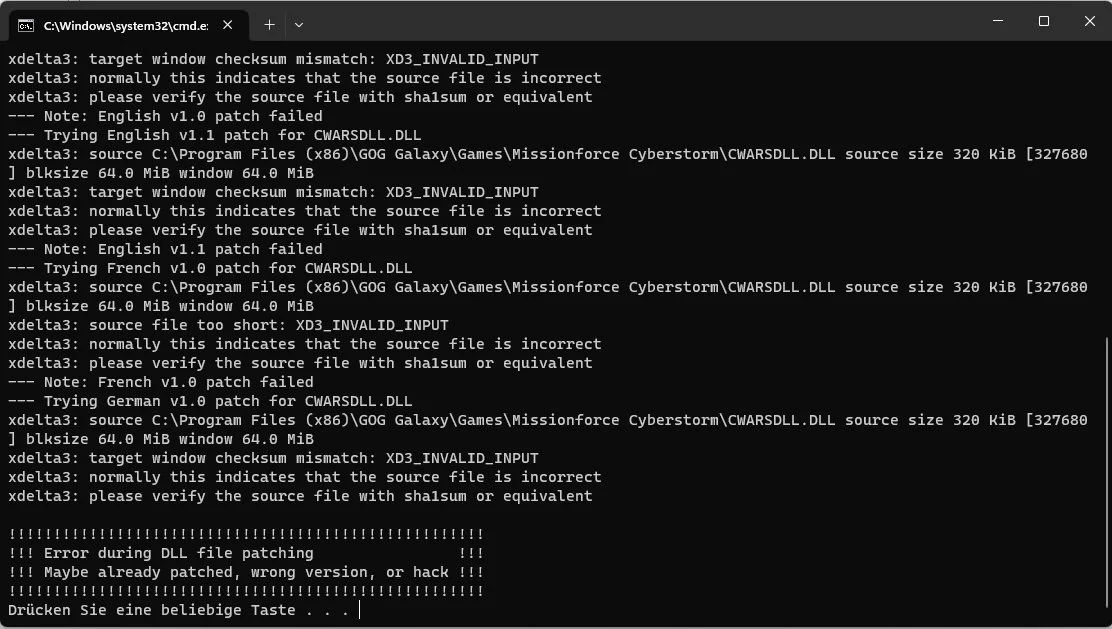The height and width of the screenshot is (629, 1112).
Task: Click the cmd icon in the tab
Action: click(x=26, y=26)
